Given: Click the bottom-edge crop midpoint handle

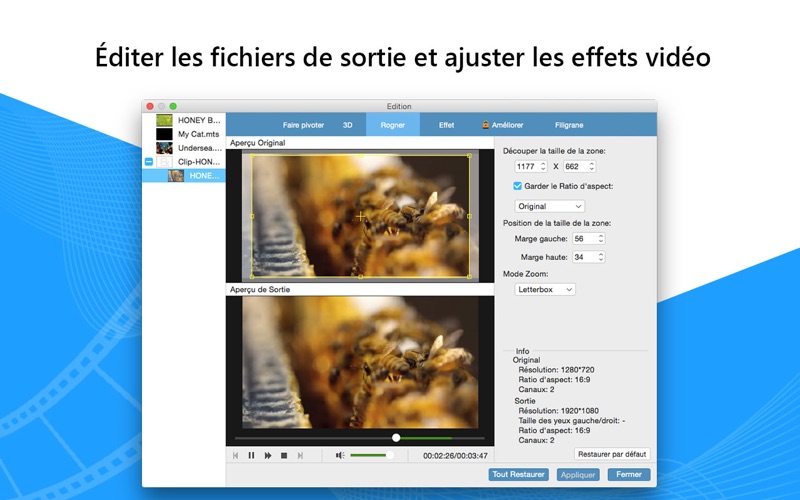Looking at the screenshot, I should (361, 277).
